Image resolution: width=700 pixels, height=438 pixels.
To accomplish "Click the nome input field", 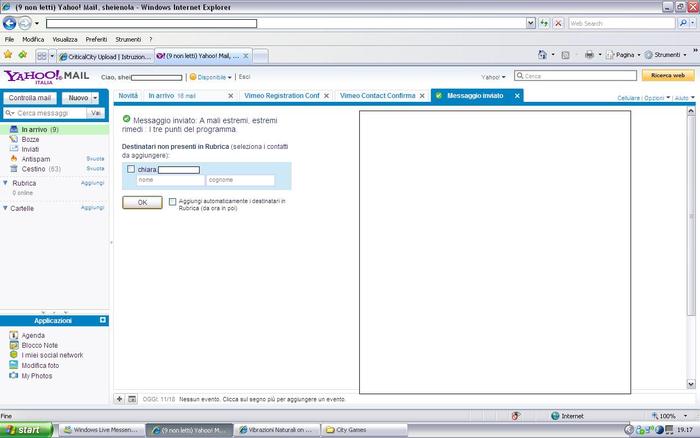I will click(x=171, y=180).
